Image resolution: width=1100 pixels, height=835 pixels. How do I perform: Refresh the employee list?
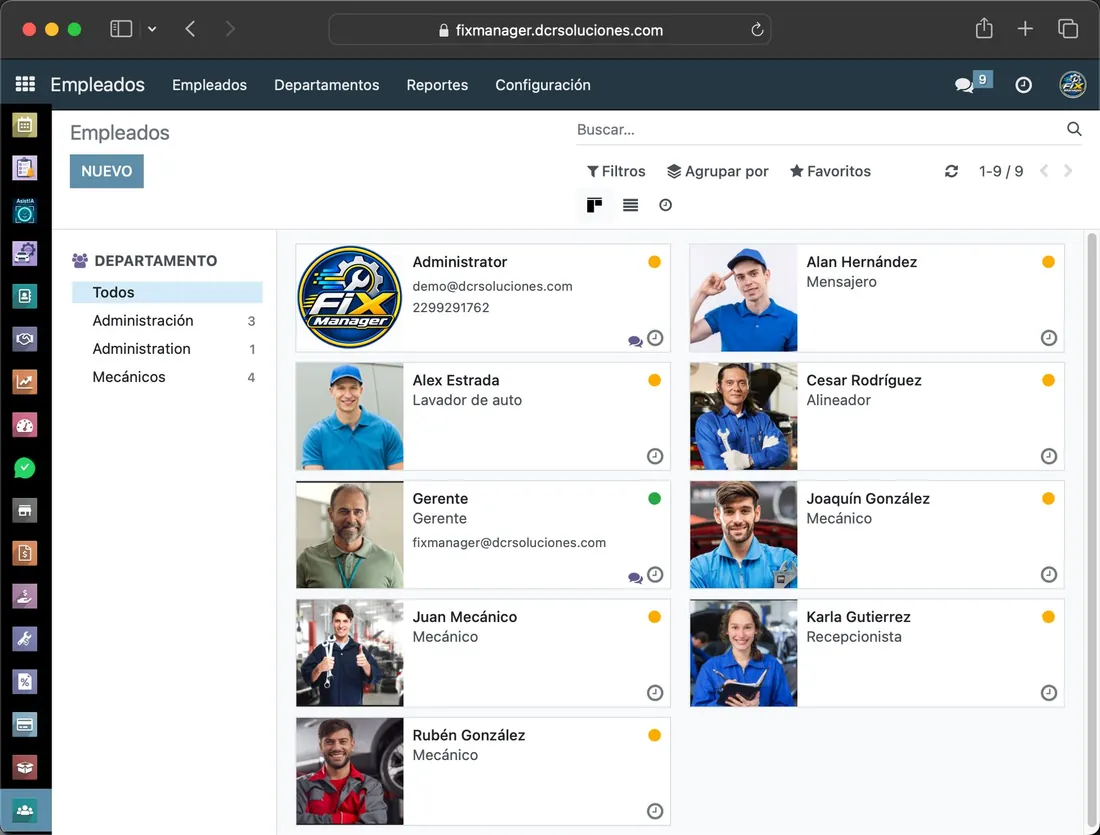[951, 171]
